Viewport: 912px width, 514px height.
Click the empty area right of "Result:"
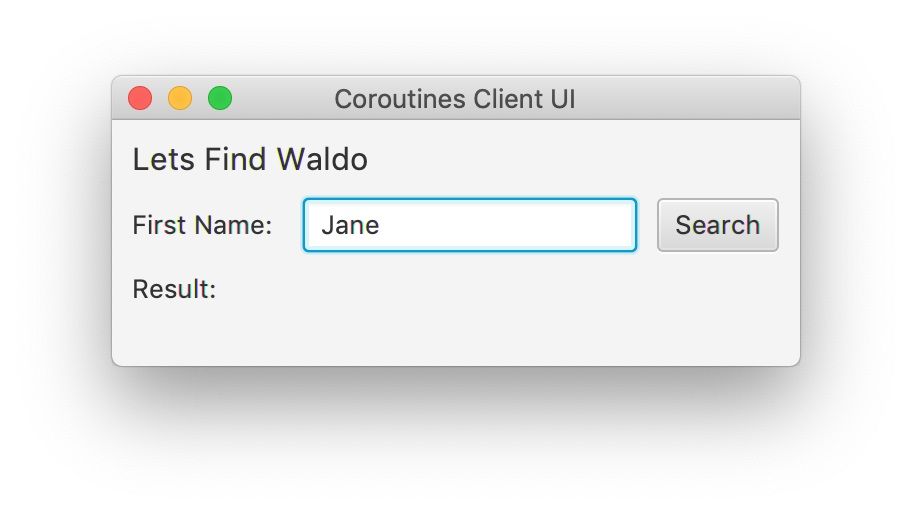pos(450,290)
